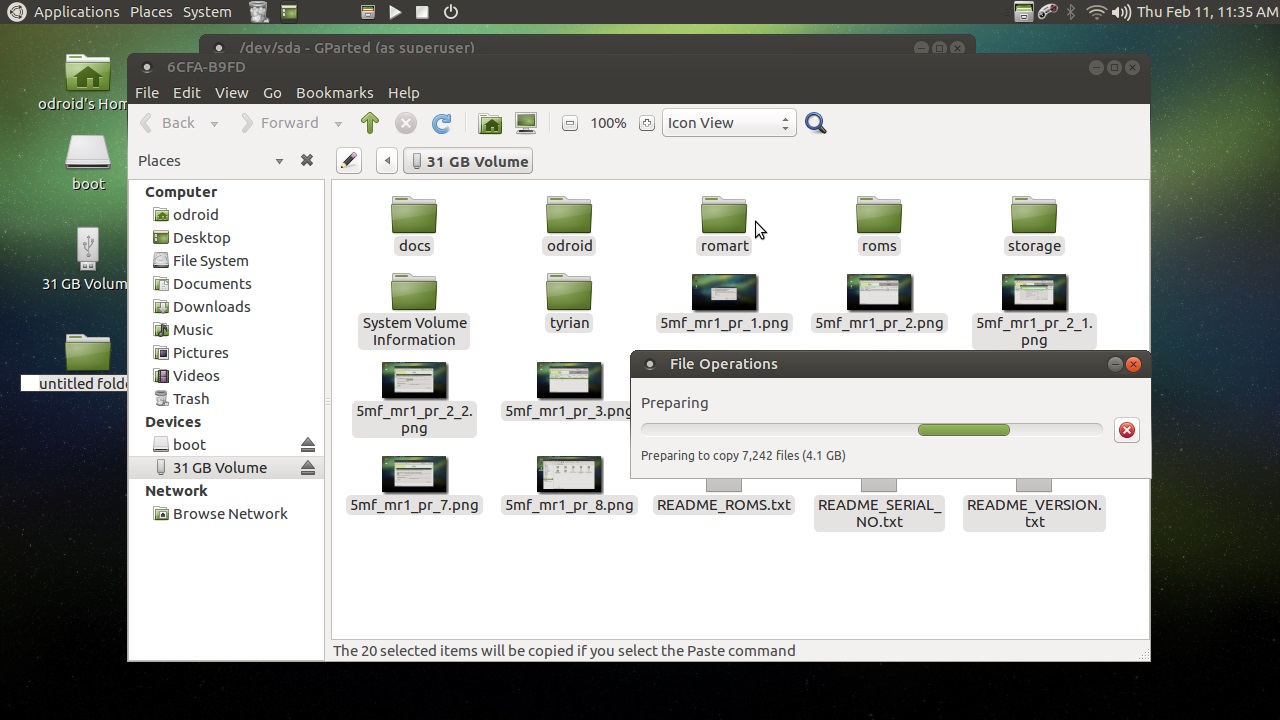
Task: Open the Icon View mode dropdown
Action: (728, 123)
